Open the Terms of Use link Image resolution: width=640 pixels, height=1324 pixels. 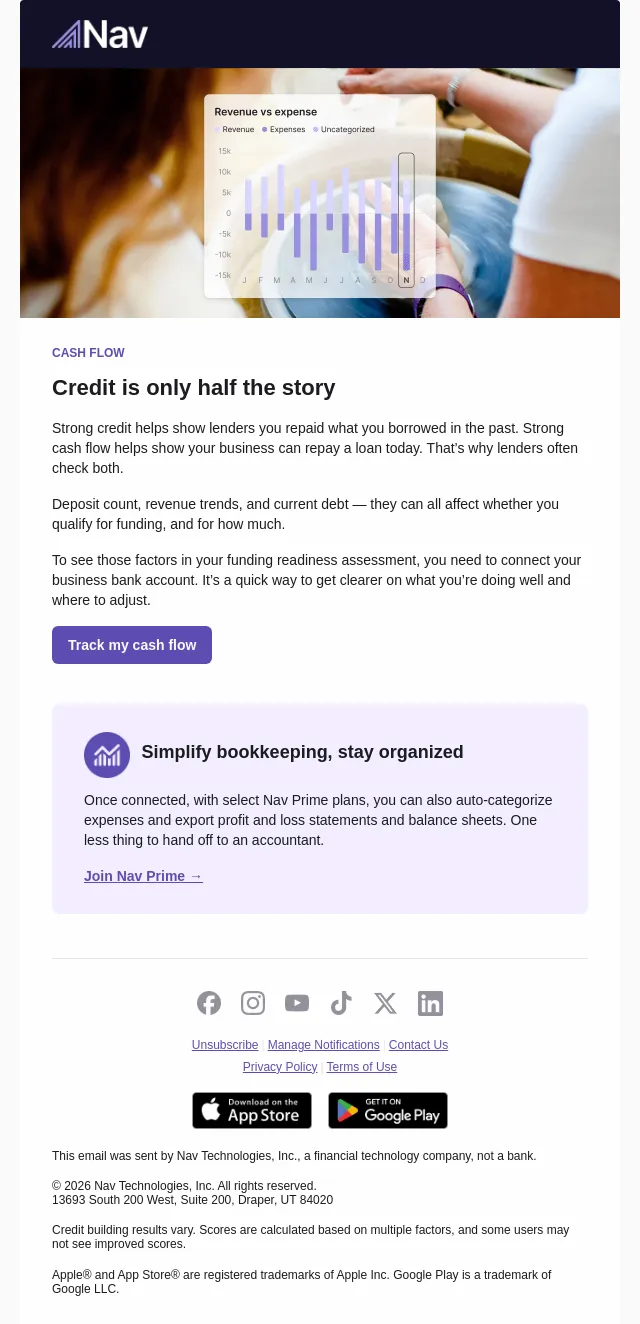pos(362,1067)
